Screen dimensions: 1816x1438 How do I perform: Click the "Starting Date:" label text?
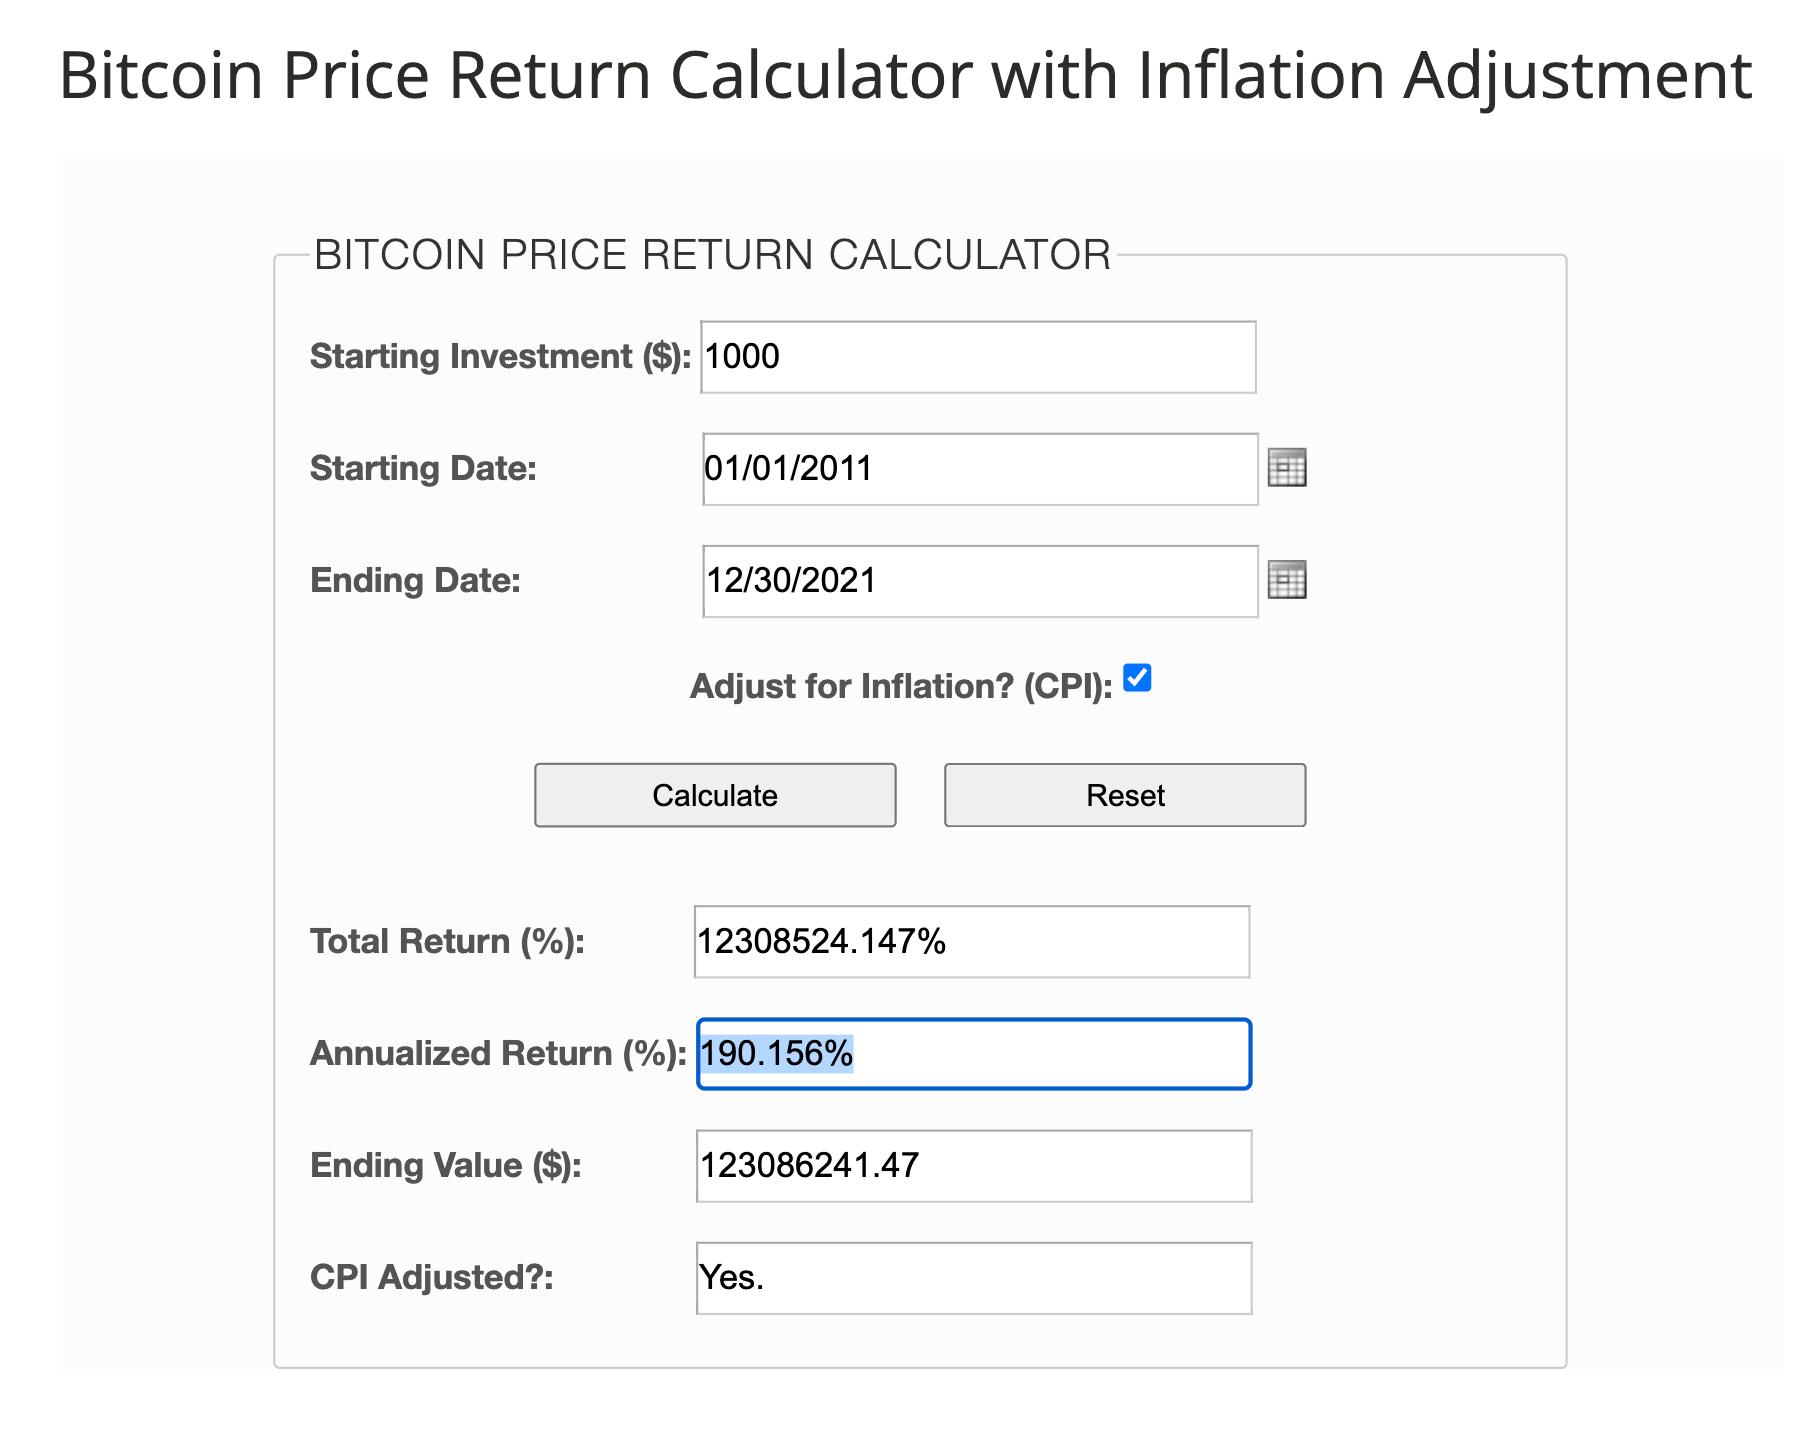[423, 468]
